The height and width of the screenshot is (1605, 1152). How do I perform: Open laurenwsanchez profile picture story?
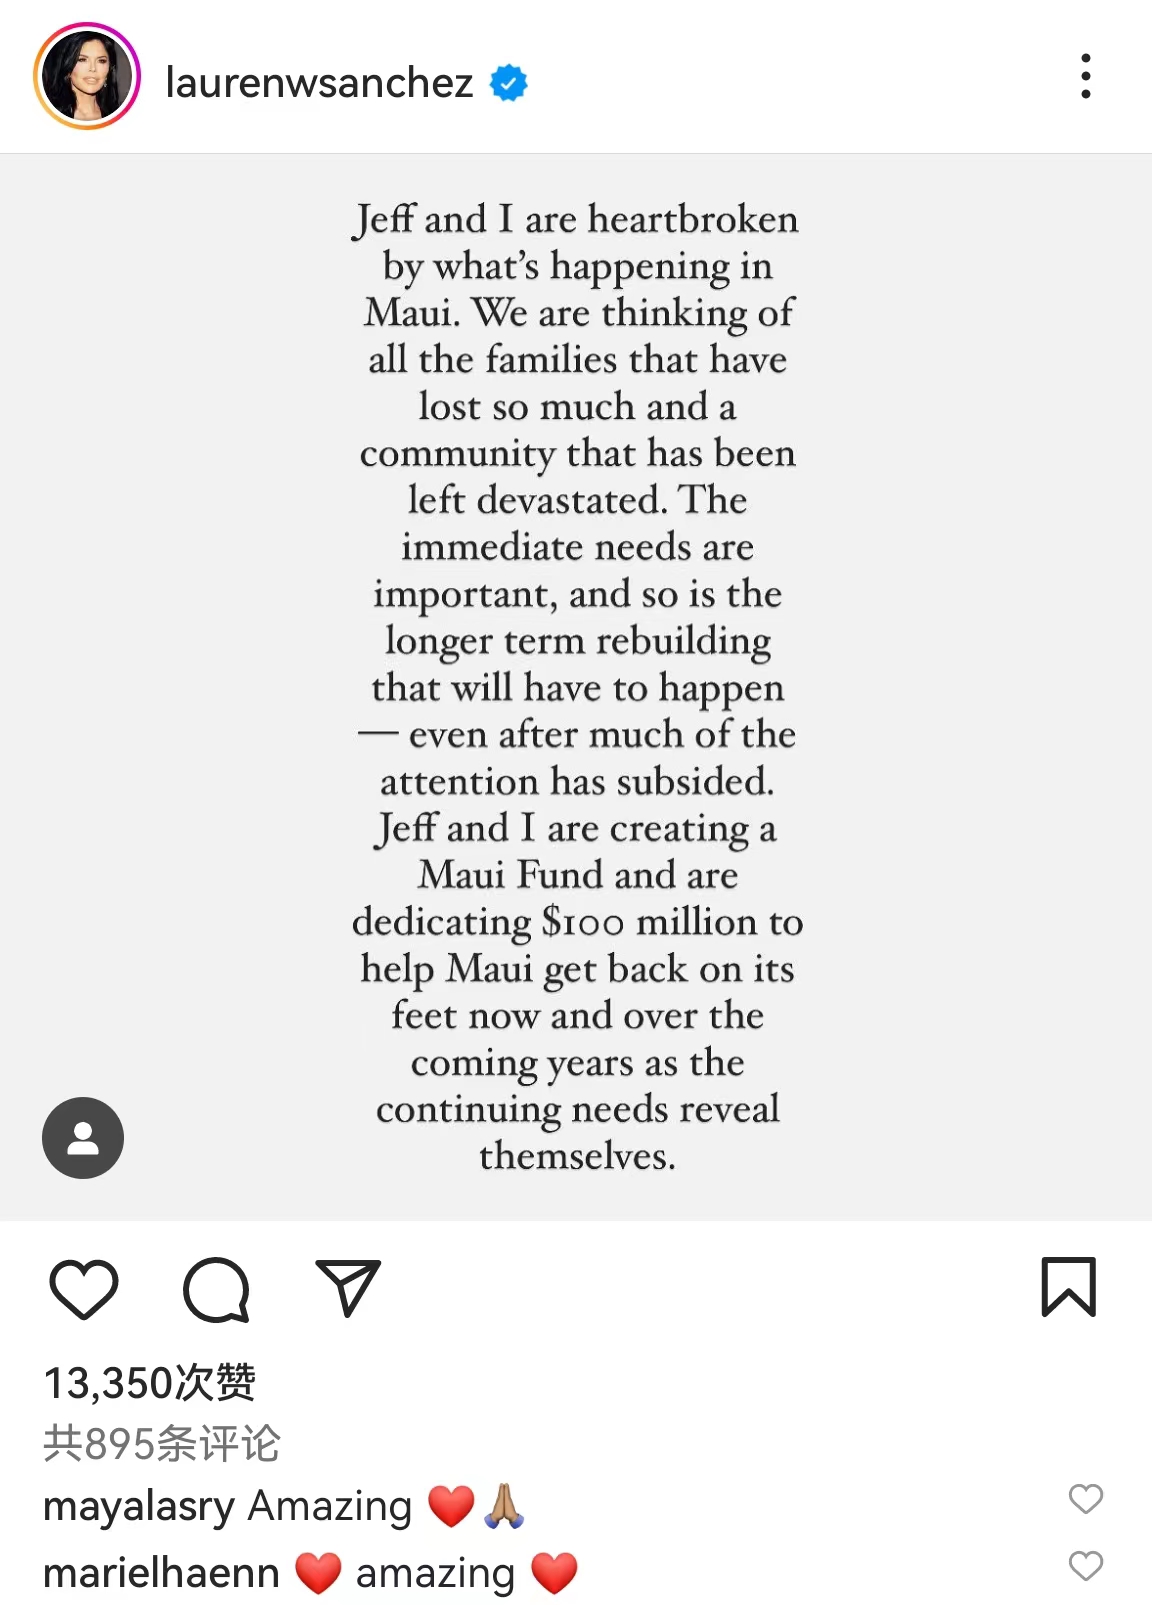[87, 77]
